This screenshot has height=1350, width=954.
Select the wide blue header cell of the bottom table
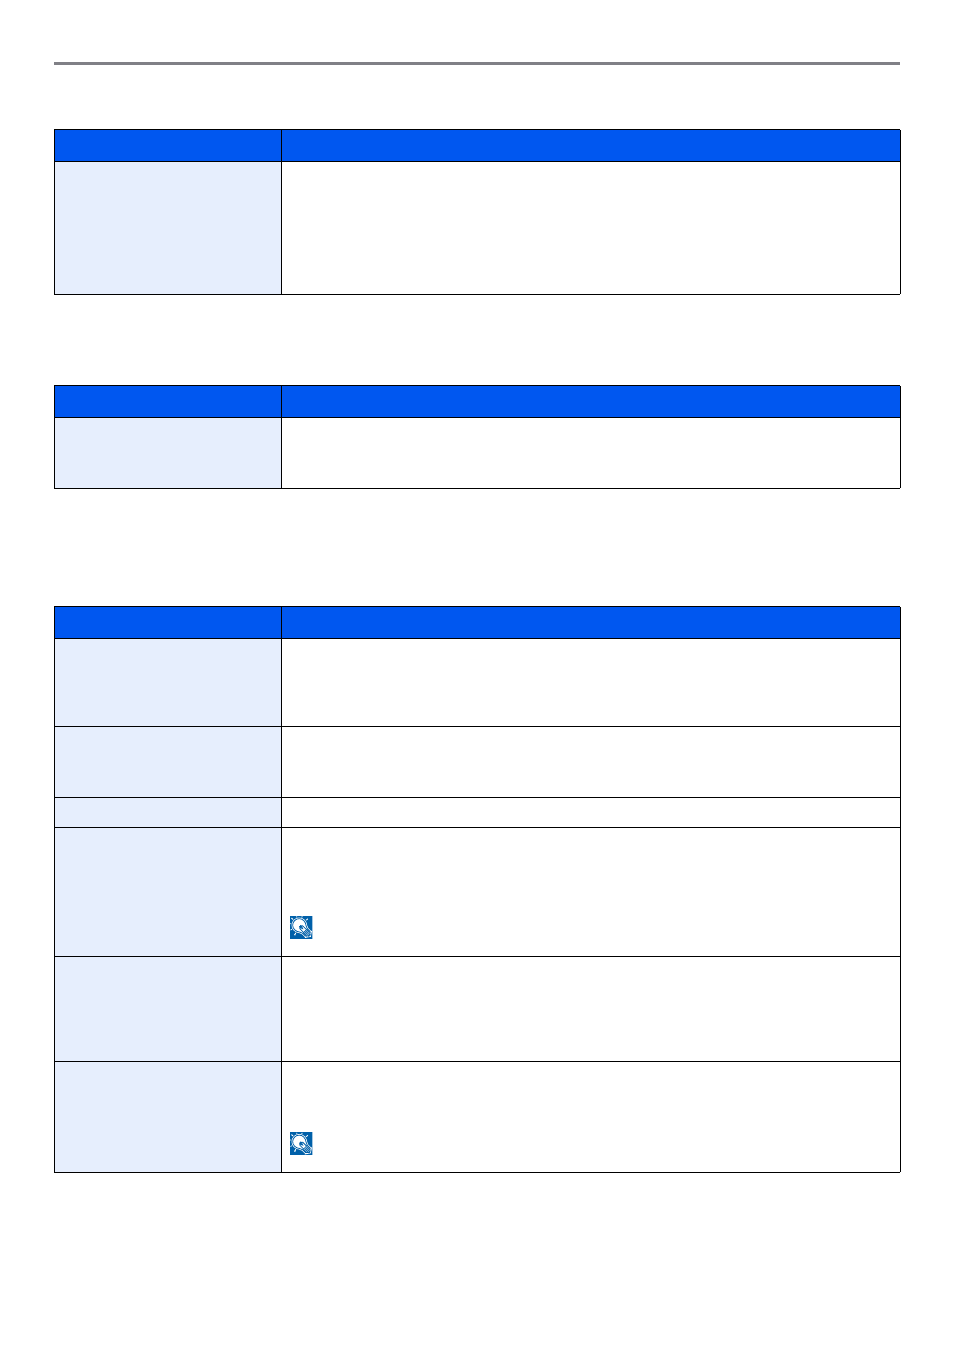click(x=591, y=623)
